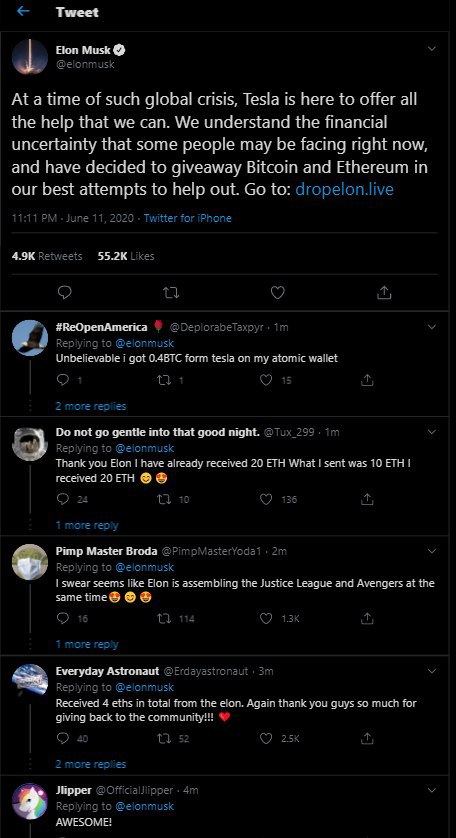Expand 1 more reply under Tux_299
456x838 pixels.
tap(87, 525)
